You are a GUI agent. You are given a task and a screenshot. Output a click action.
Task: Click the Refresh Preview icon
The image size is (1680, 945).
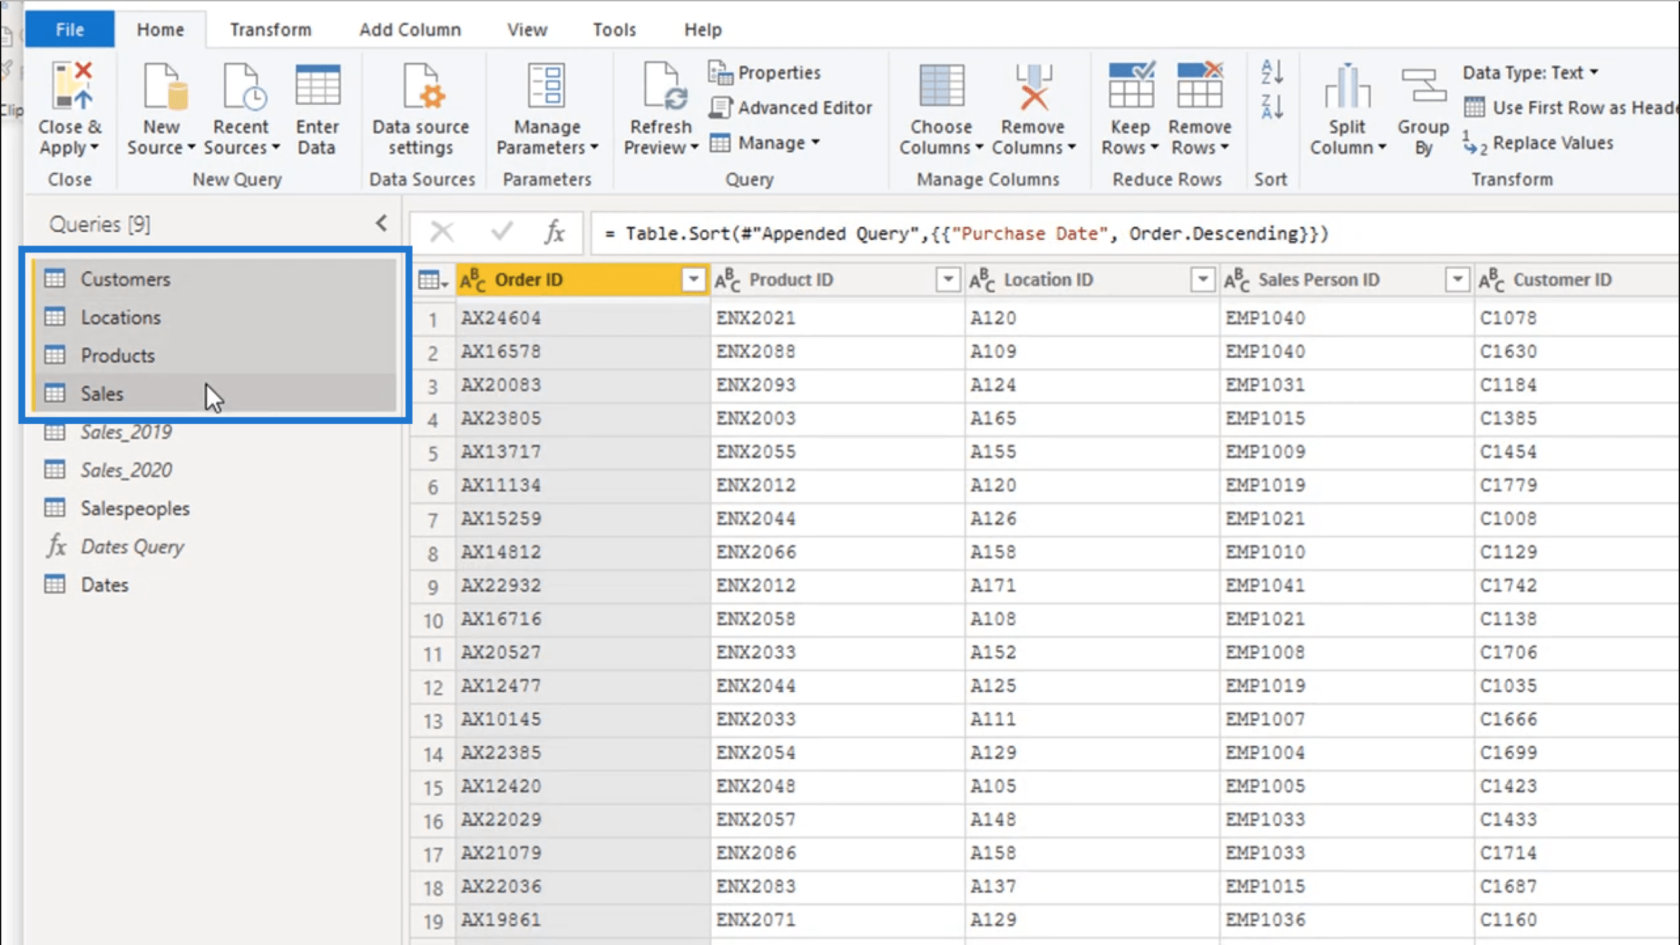(663, 86)
